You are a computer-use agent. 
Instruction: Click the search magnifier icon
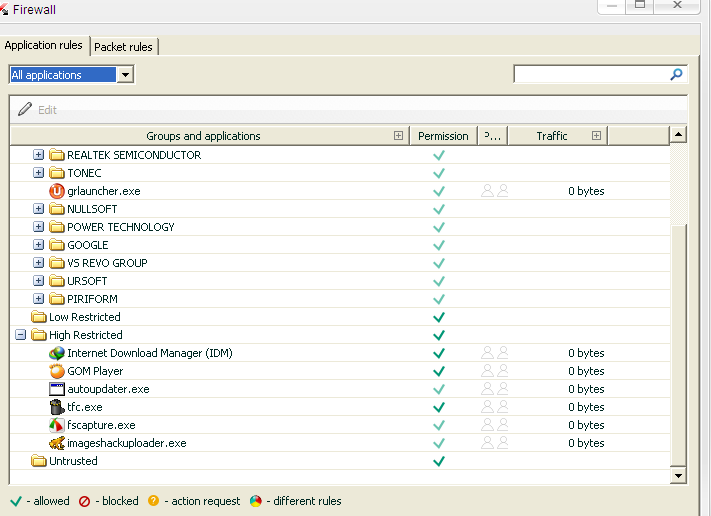point(676,74)
